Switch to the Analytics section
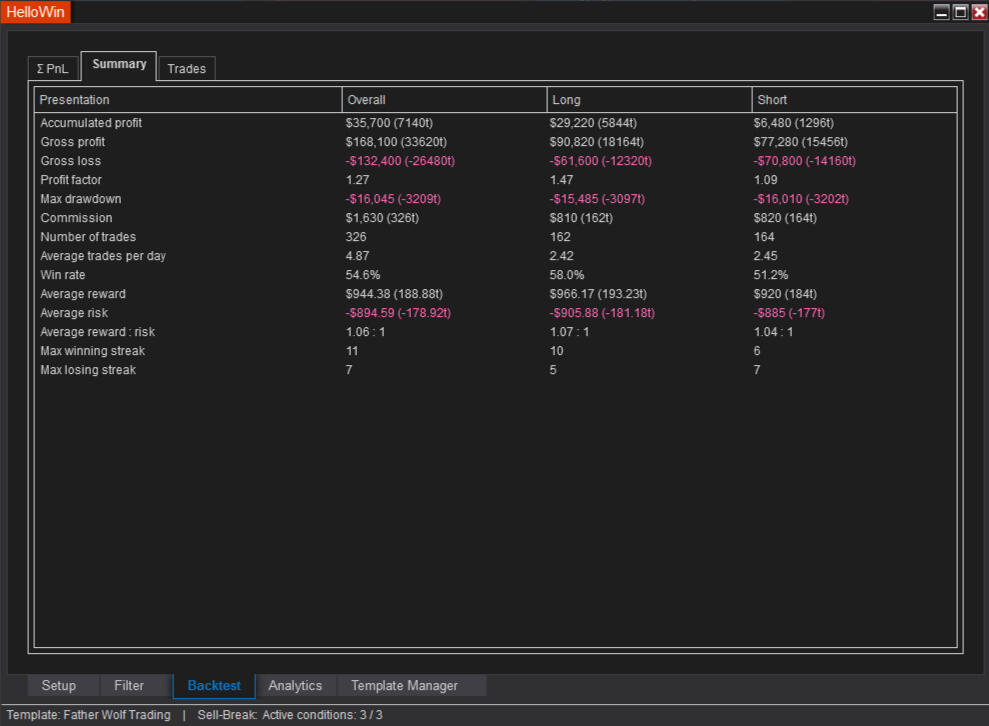 (295, 686)
